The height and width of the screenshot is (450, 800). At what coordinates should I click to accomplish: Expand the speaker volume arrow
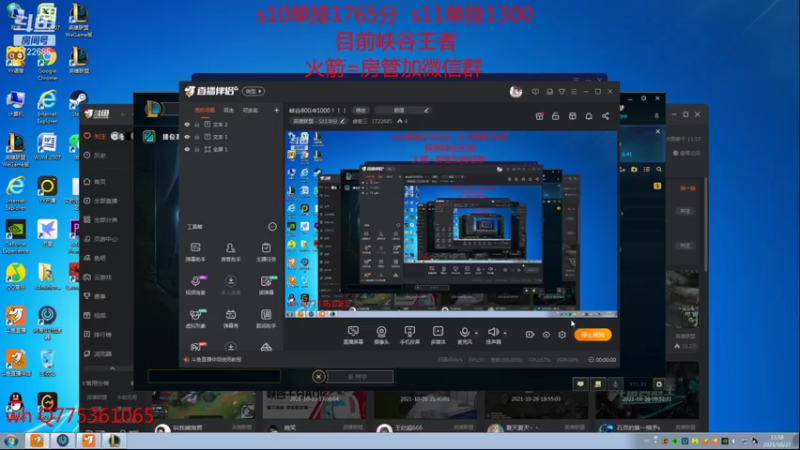click(505, 333)
